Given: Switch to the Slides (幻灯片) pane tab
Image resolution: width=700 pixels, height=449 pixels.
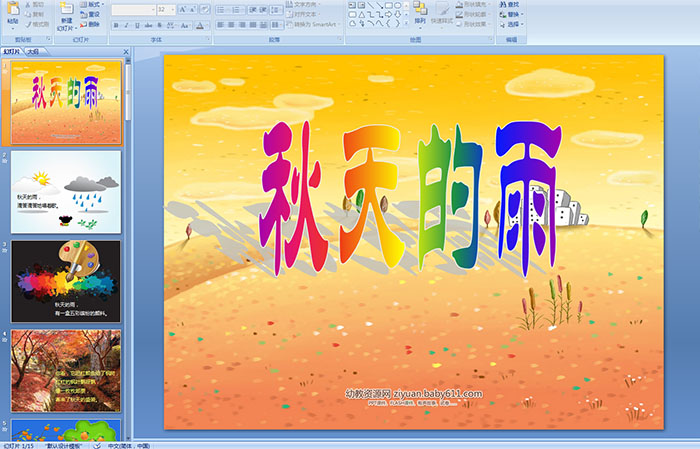Looking at the screenshot, I should click(x=11, y=52).
